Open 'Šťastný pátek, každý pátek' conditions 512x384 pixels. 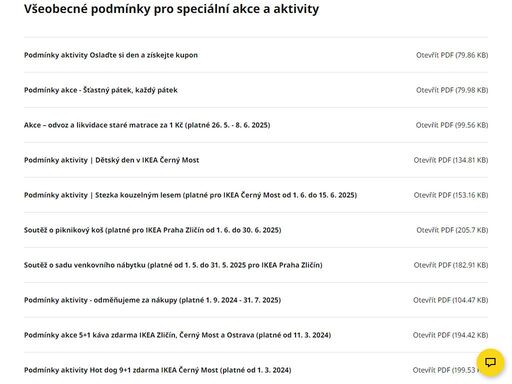(x=101, y=90)
